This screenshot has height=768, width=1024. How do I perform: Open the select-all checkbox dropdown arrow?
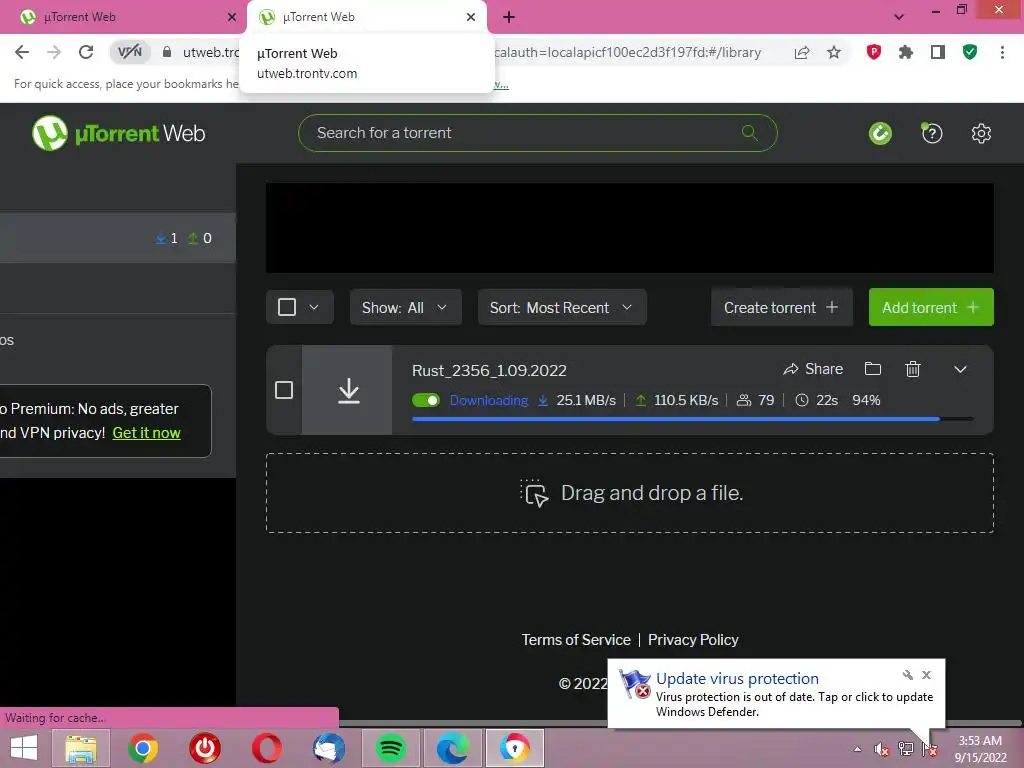click(x=314, y=307)
